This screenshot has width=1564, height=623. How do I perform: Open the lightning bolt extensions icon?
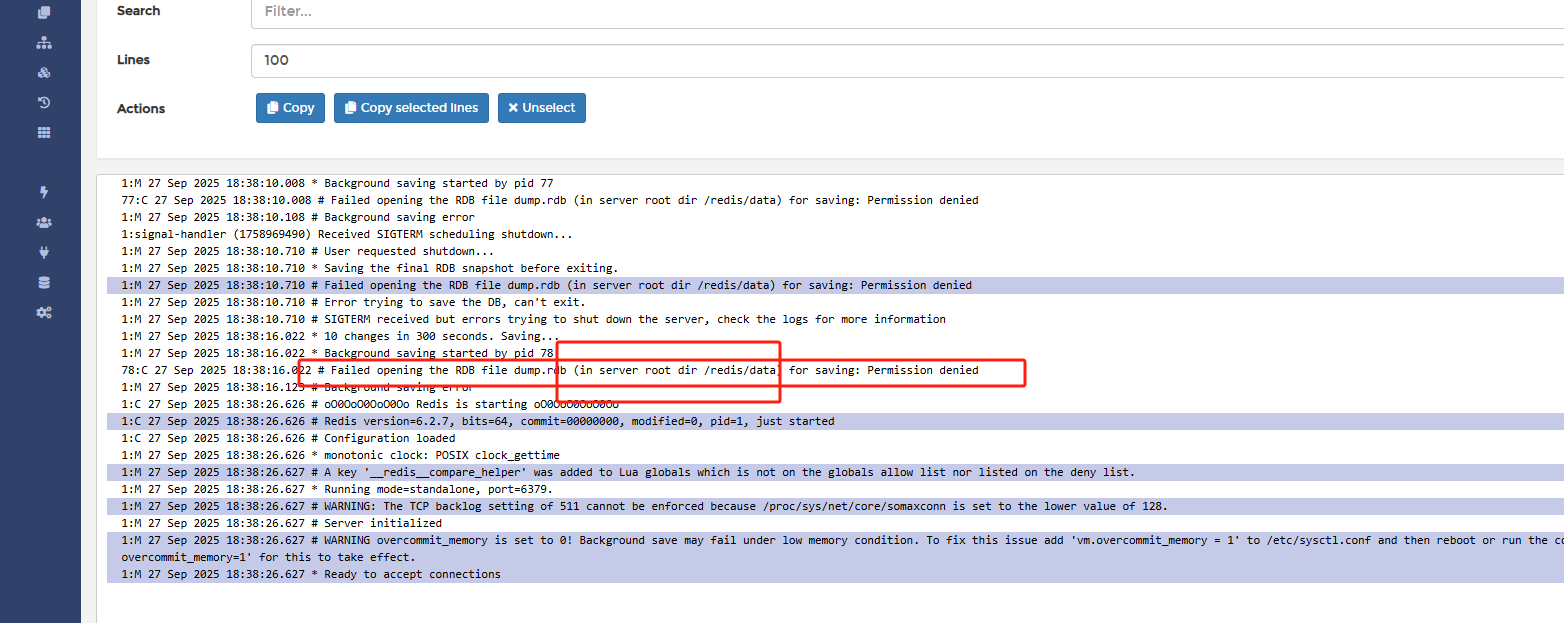click(x=43, y=192)
